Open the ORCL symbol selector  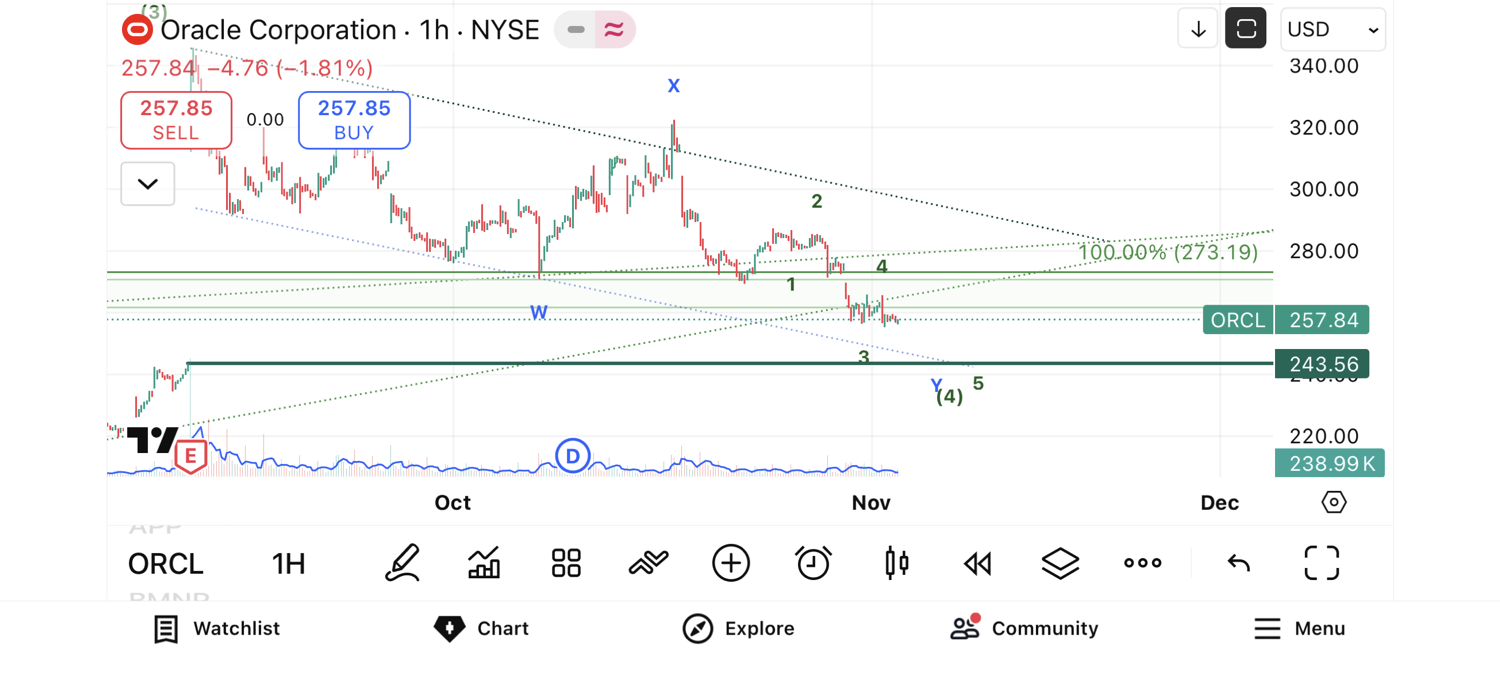(x=166, y=564)
